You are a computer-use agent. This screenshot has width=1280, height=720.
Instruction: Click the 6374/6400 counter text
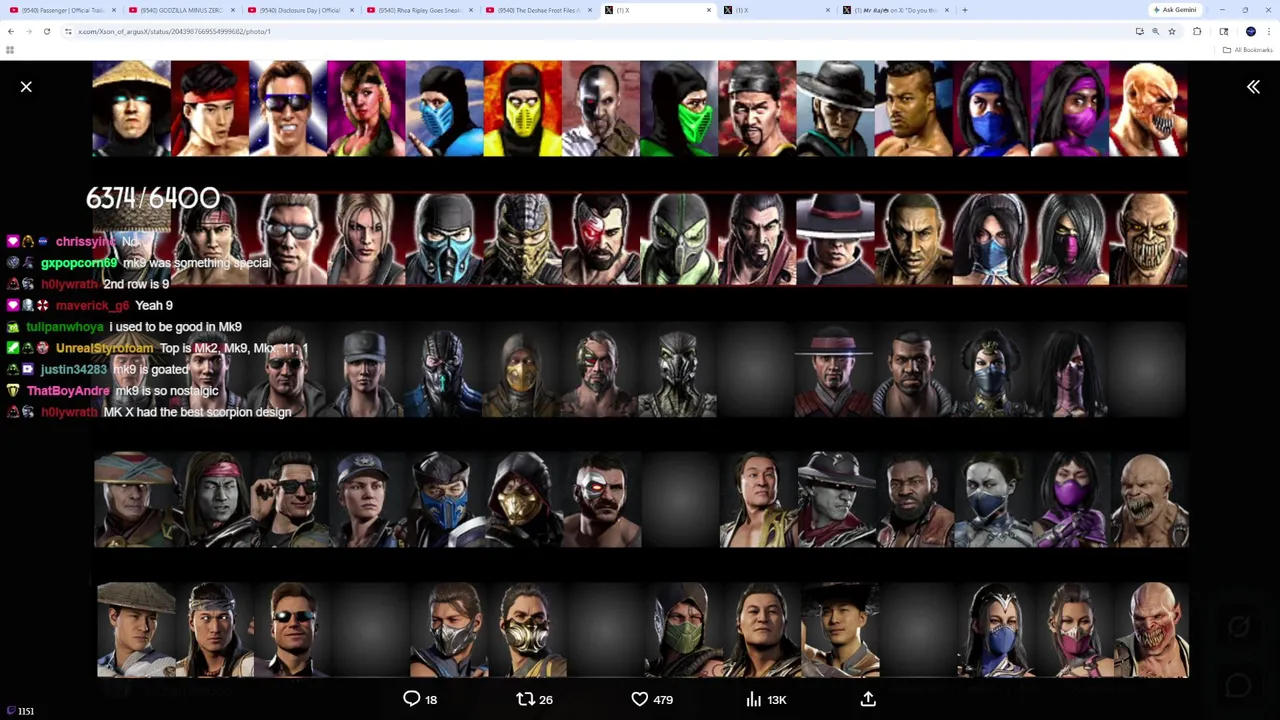(x=152, y=198)
